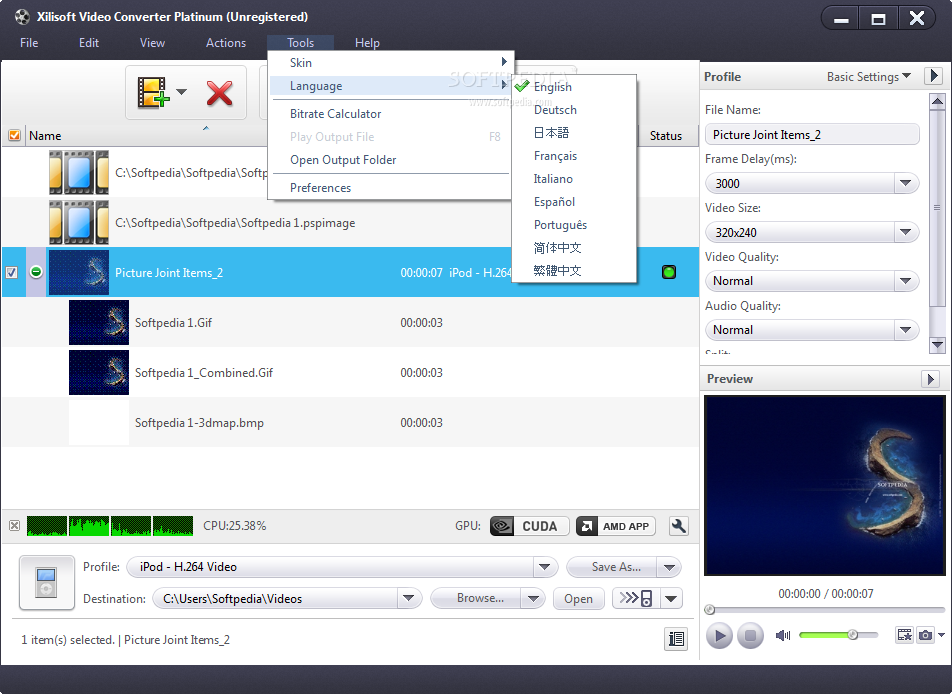Open the Edit menu
Viewport: 952px width, 694px height.
pyautogui.click(x=89, y=43)
